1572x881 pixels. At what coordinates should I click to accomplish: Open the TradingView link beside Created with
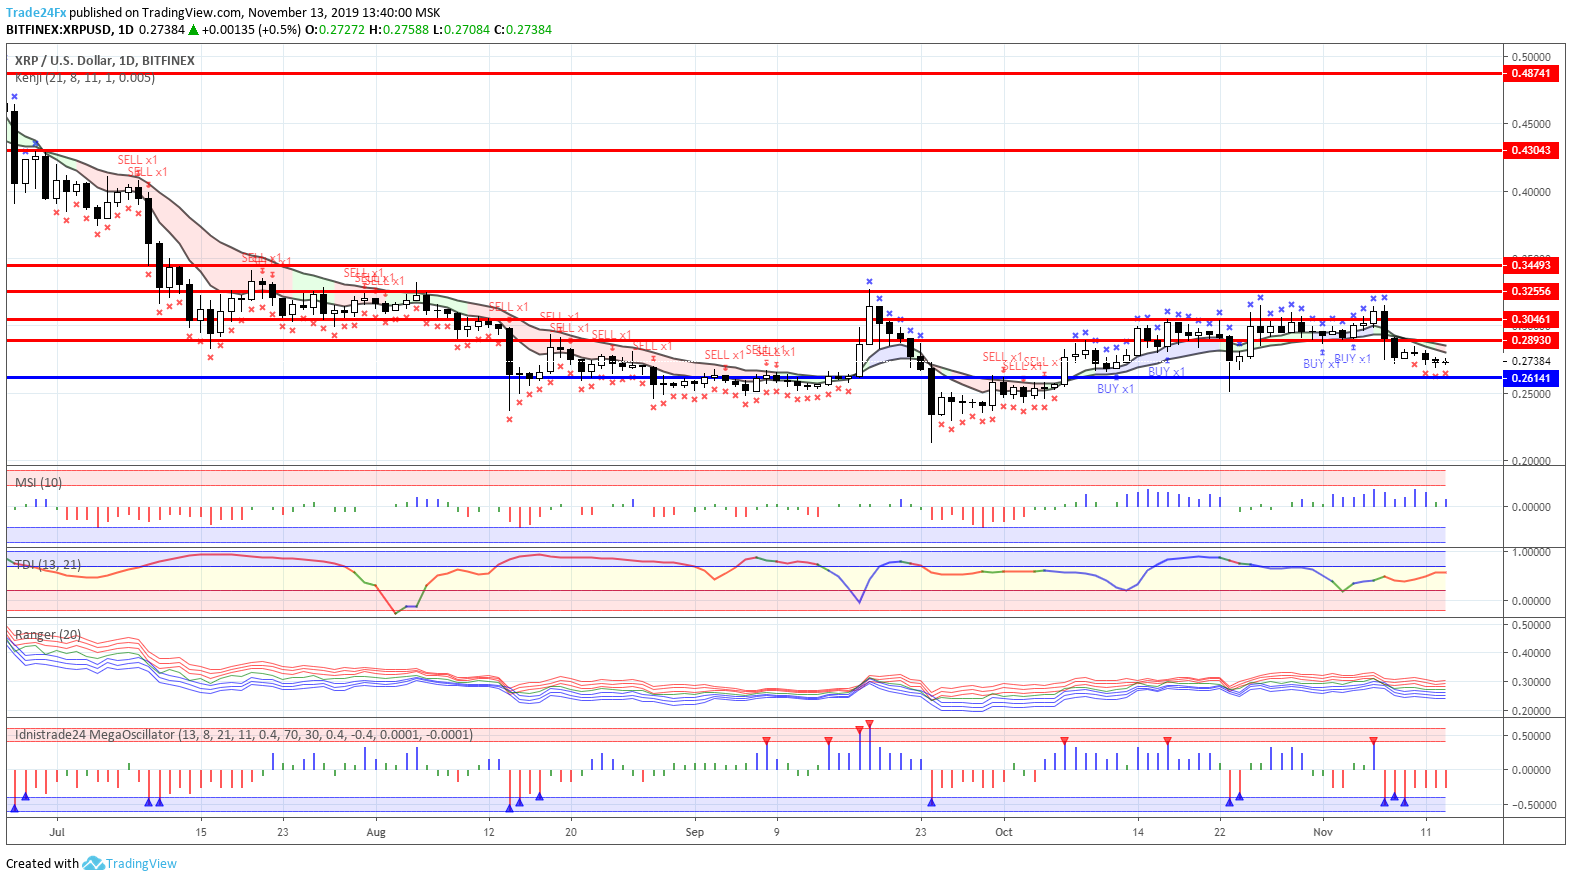141,864
